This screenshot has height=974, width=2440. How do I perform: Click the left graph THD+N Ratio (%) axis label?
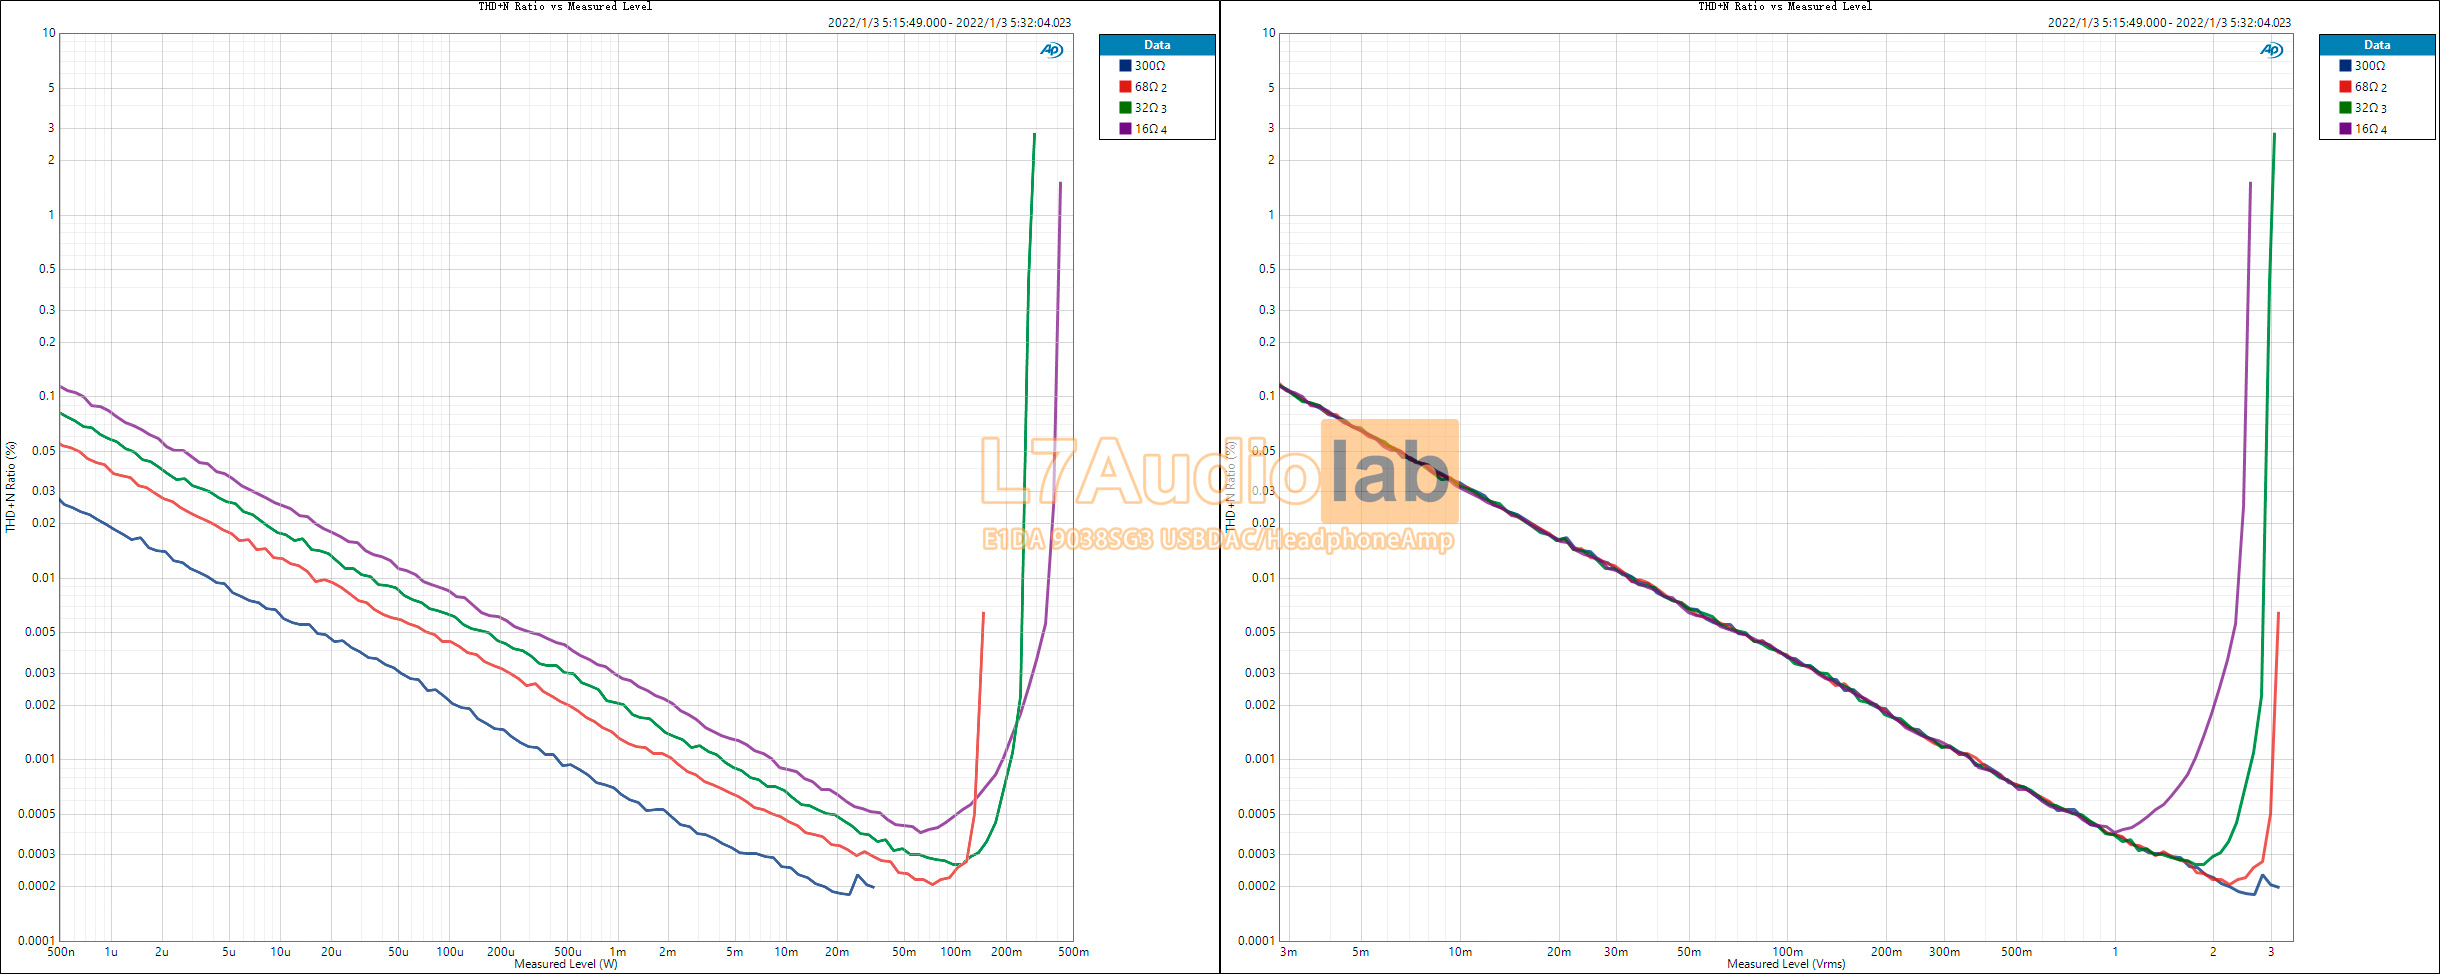coord(11,487)
